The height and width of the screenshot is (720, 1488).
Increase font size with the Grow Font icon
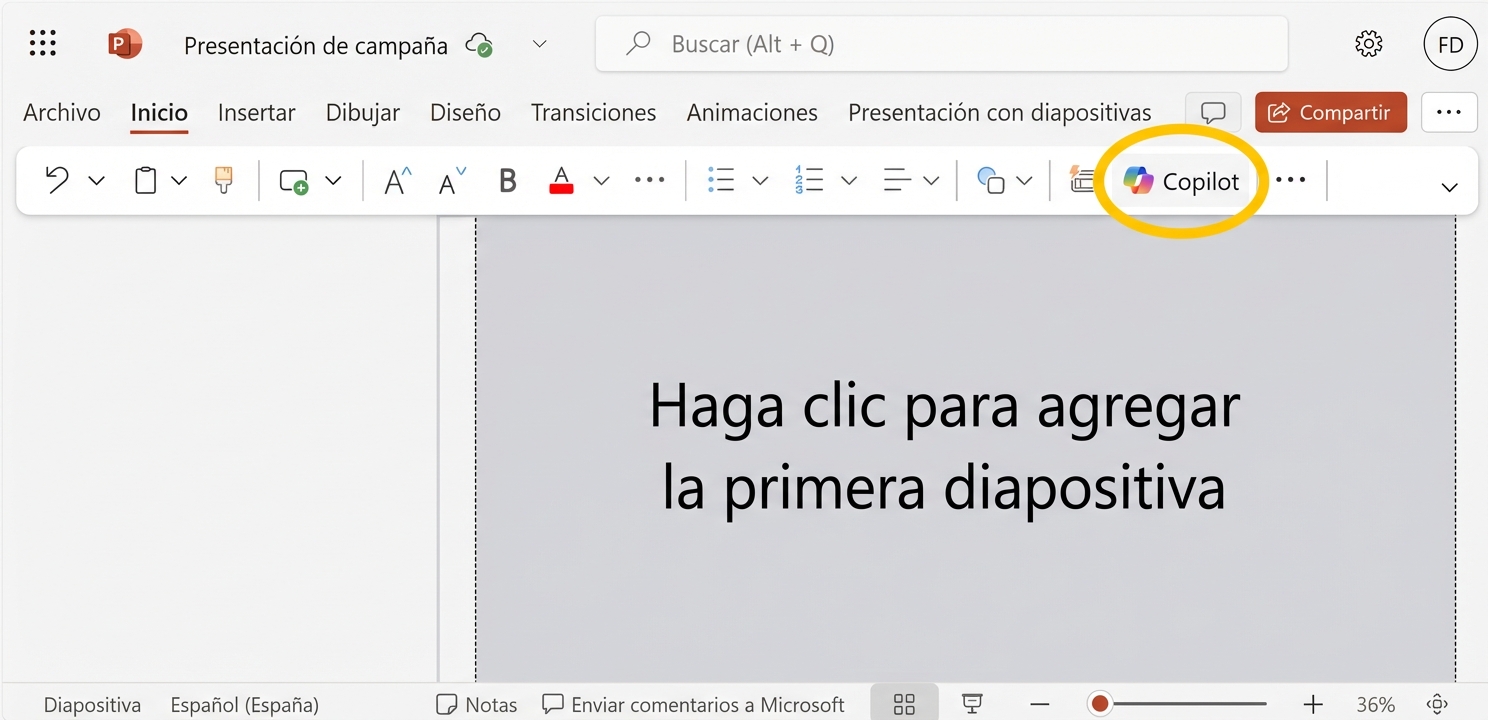(x=394, y=180)
